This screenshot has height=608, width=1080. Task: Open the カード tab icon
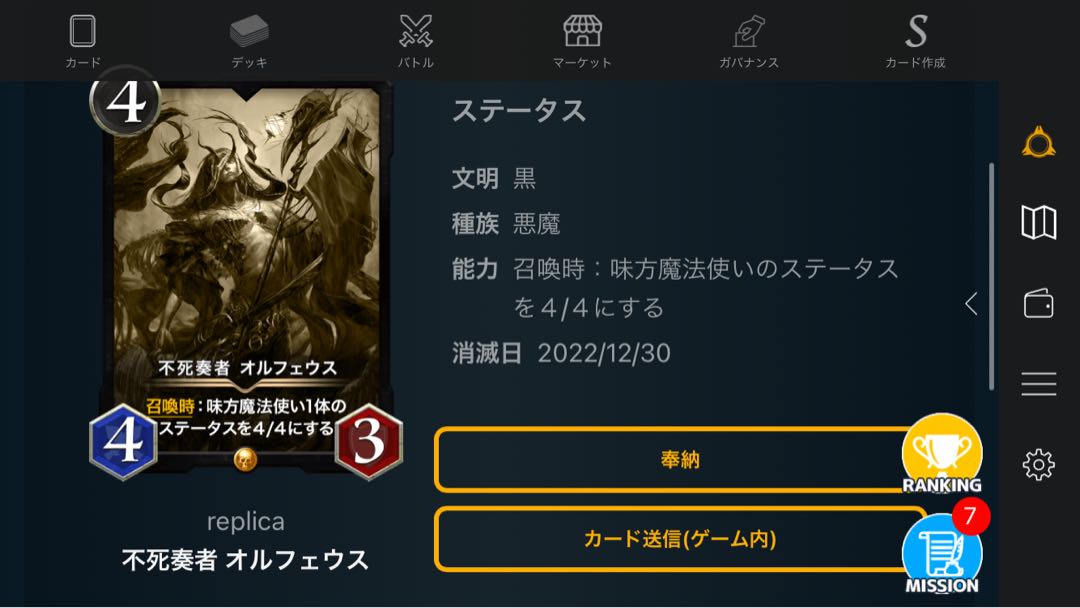tap(83, 32)
